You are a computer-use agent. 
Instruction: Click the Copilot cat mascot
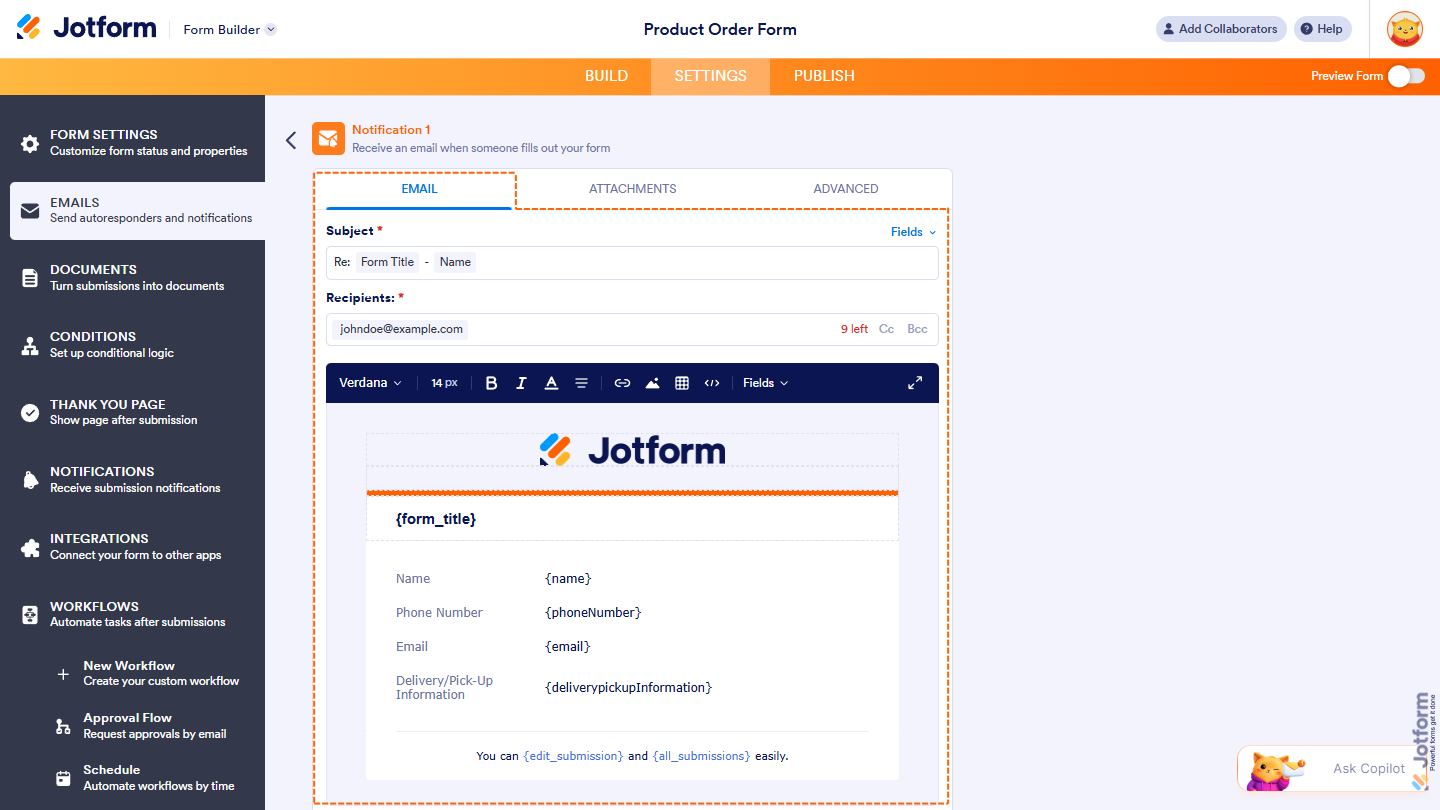click(x=1275, y=770)
